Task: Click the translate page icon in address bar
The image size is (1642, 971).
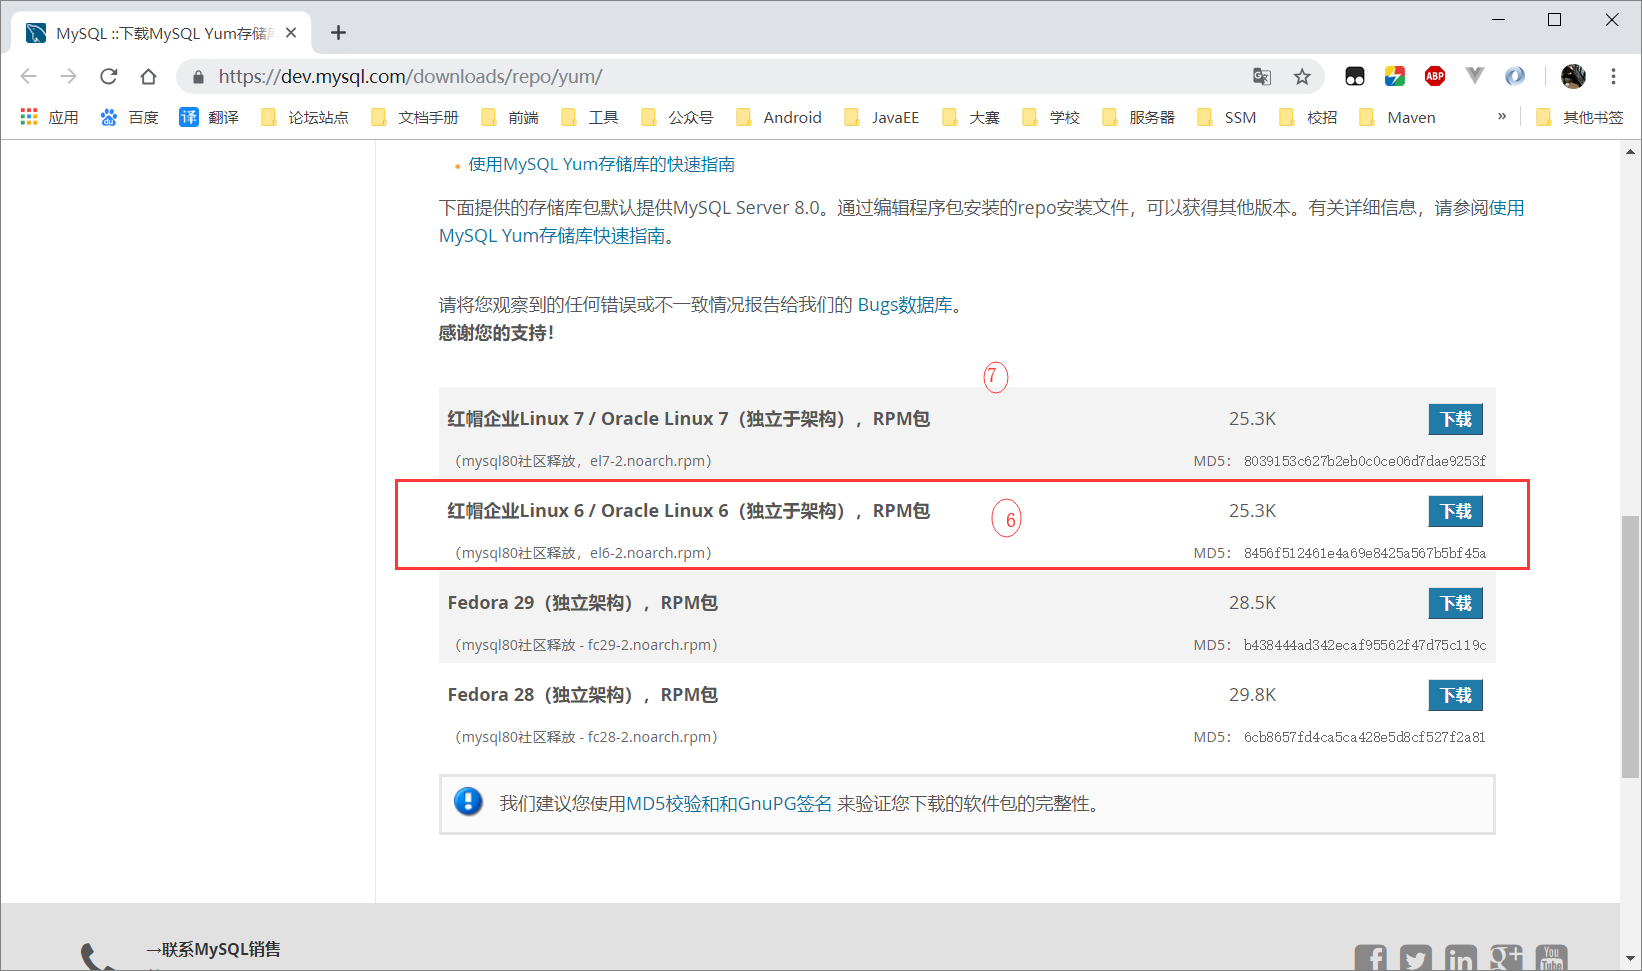Action: pyautogui.click(x=1262, y=76)
